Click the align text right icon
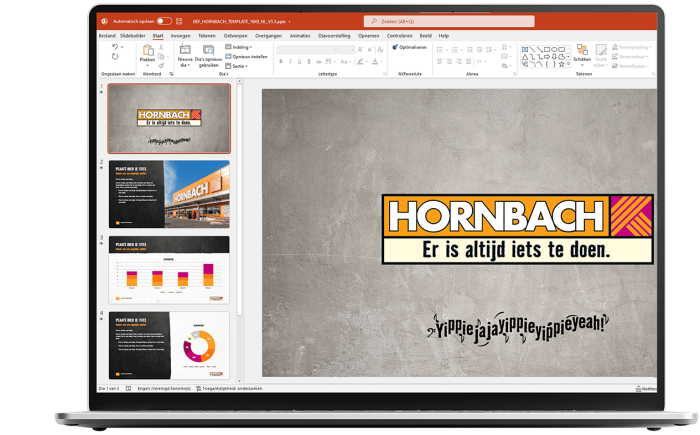The height and width of the screenshot is (435, 700). 459,61
